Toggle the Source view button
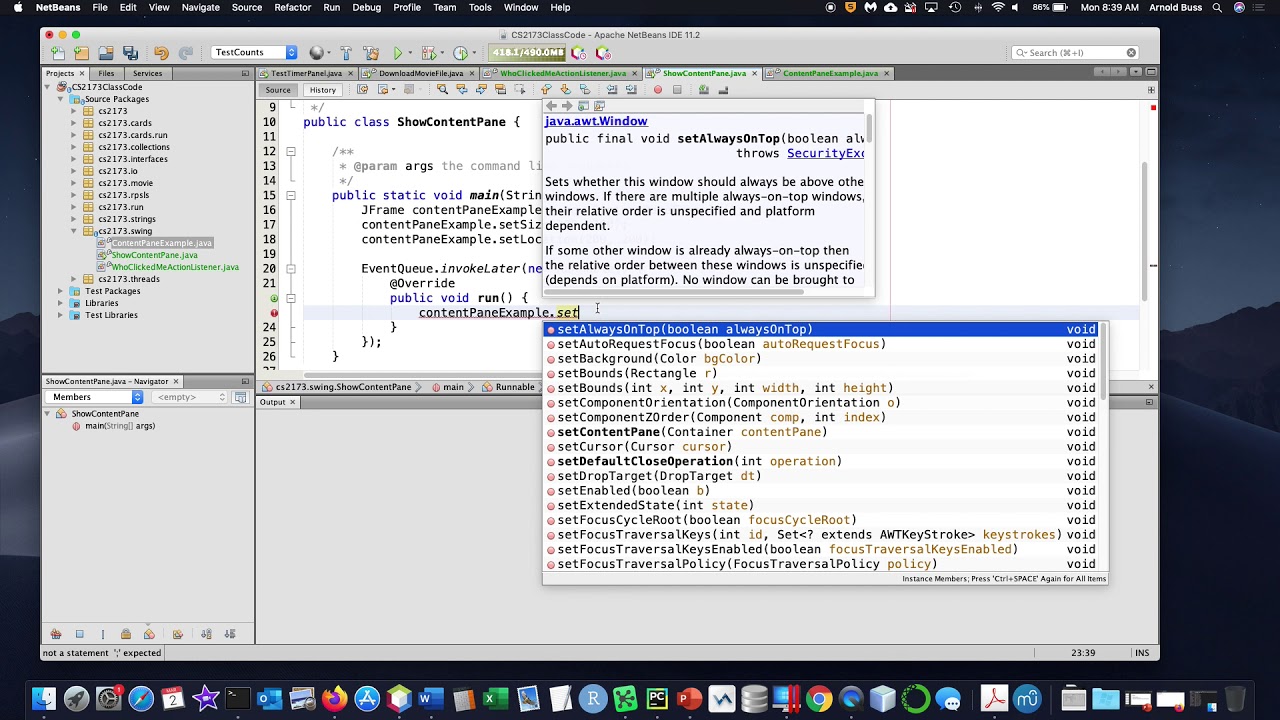The height and width of the screenshot is (720, 1280). (x=278, y=90)
